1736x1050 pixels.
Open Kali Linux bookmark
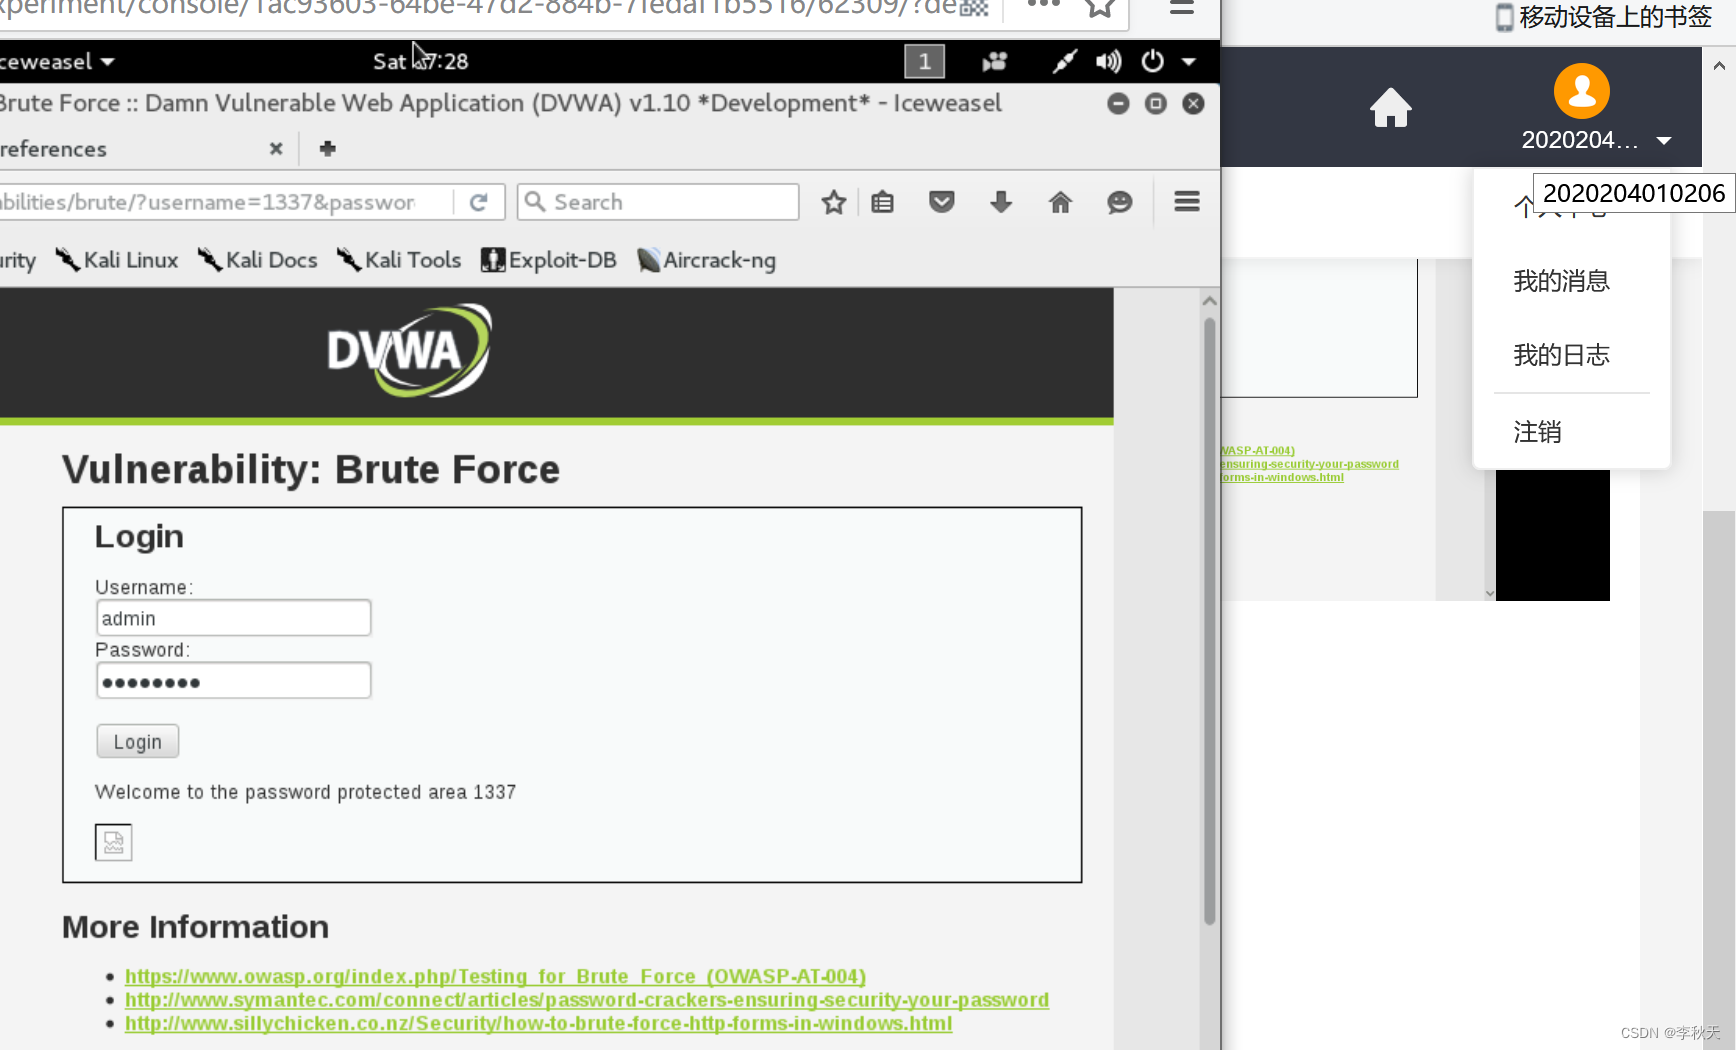point(117,260)
